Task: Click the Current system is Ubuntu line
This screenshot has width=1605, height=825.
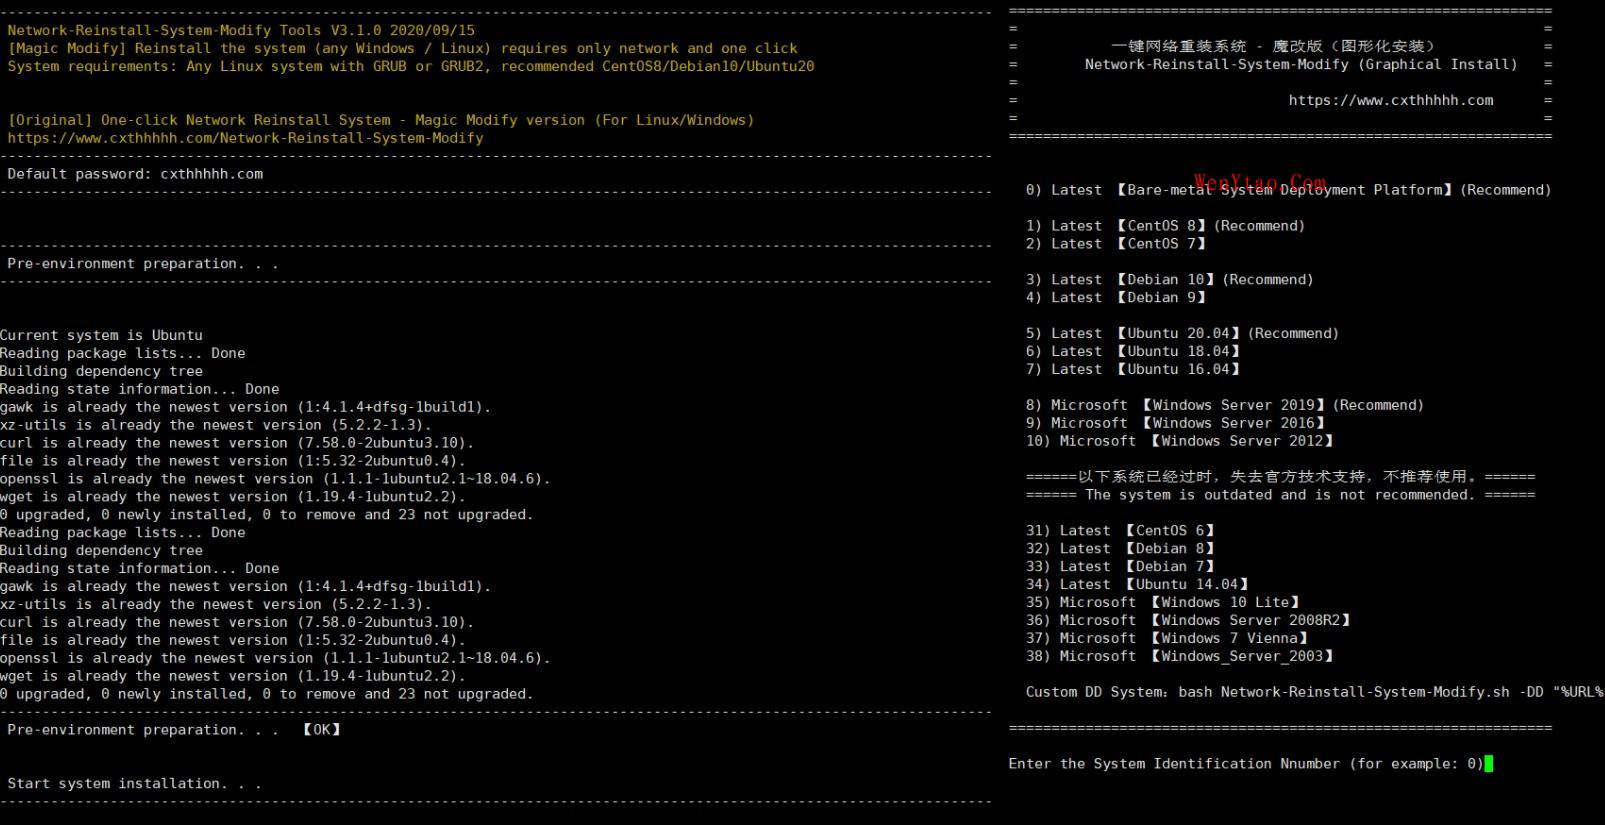Action: pyautogui.click(x=101, y=336)
